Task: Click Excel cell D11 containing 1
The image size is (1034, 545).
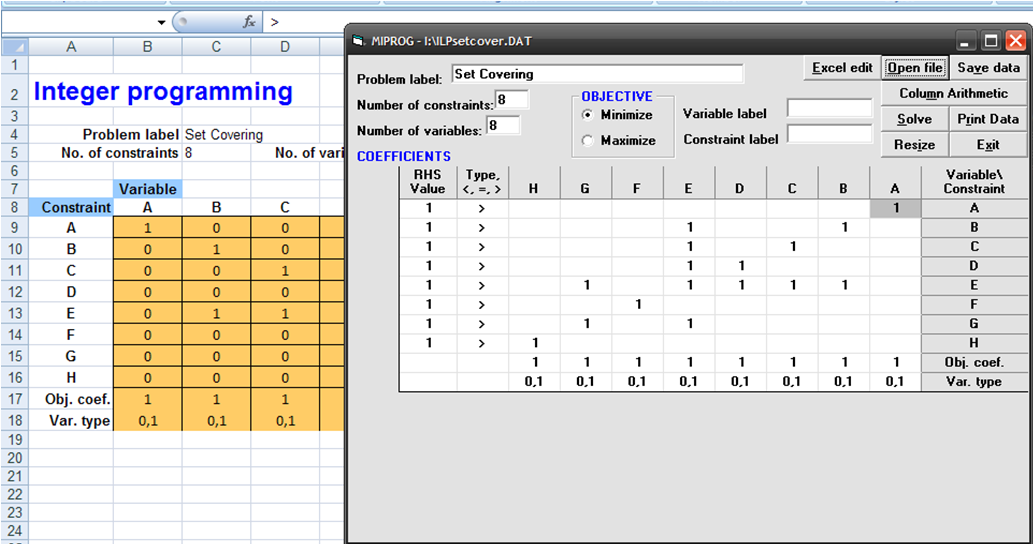Action: (x=285, y=271)
